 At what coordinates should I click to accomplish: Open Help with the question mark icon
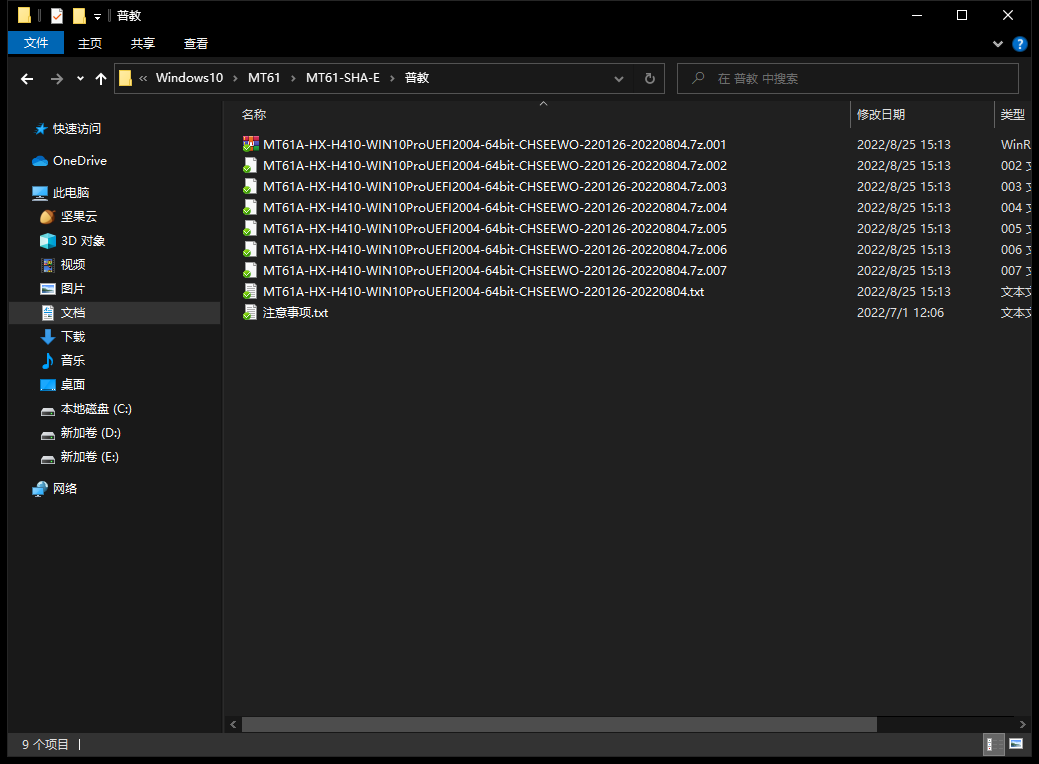(x=1020, y=44)
